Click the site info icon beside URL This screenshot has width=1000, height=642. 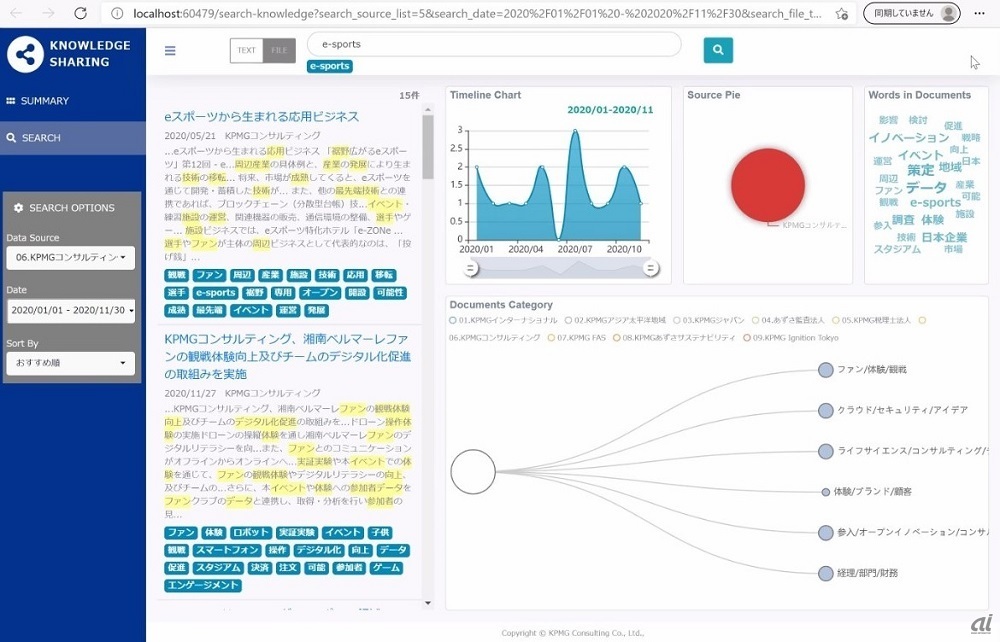click(117, 13)
